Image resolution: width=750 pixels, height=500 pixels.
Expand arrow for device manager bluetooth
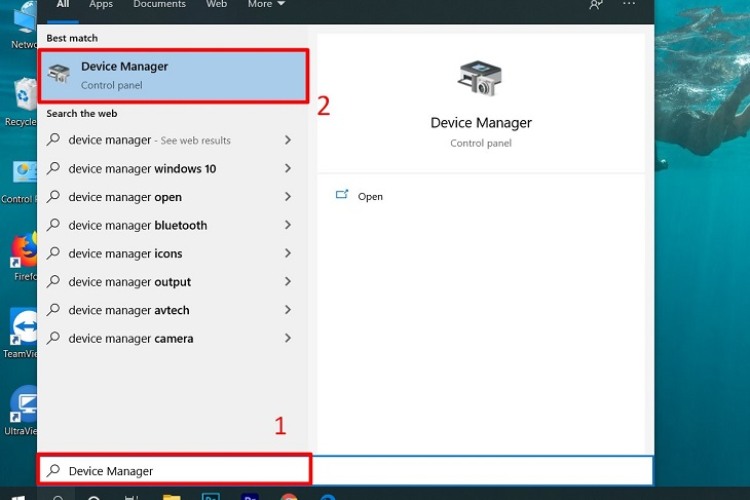(288, 225)
